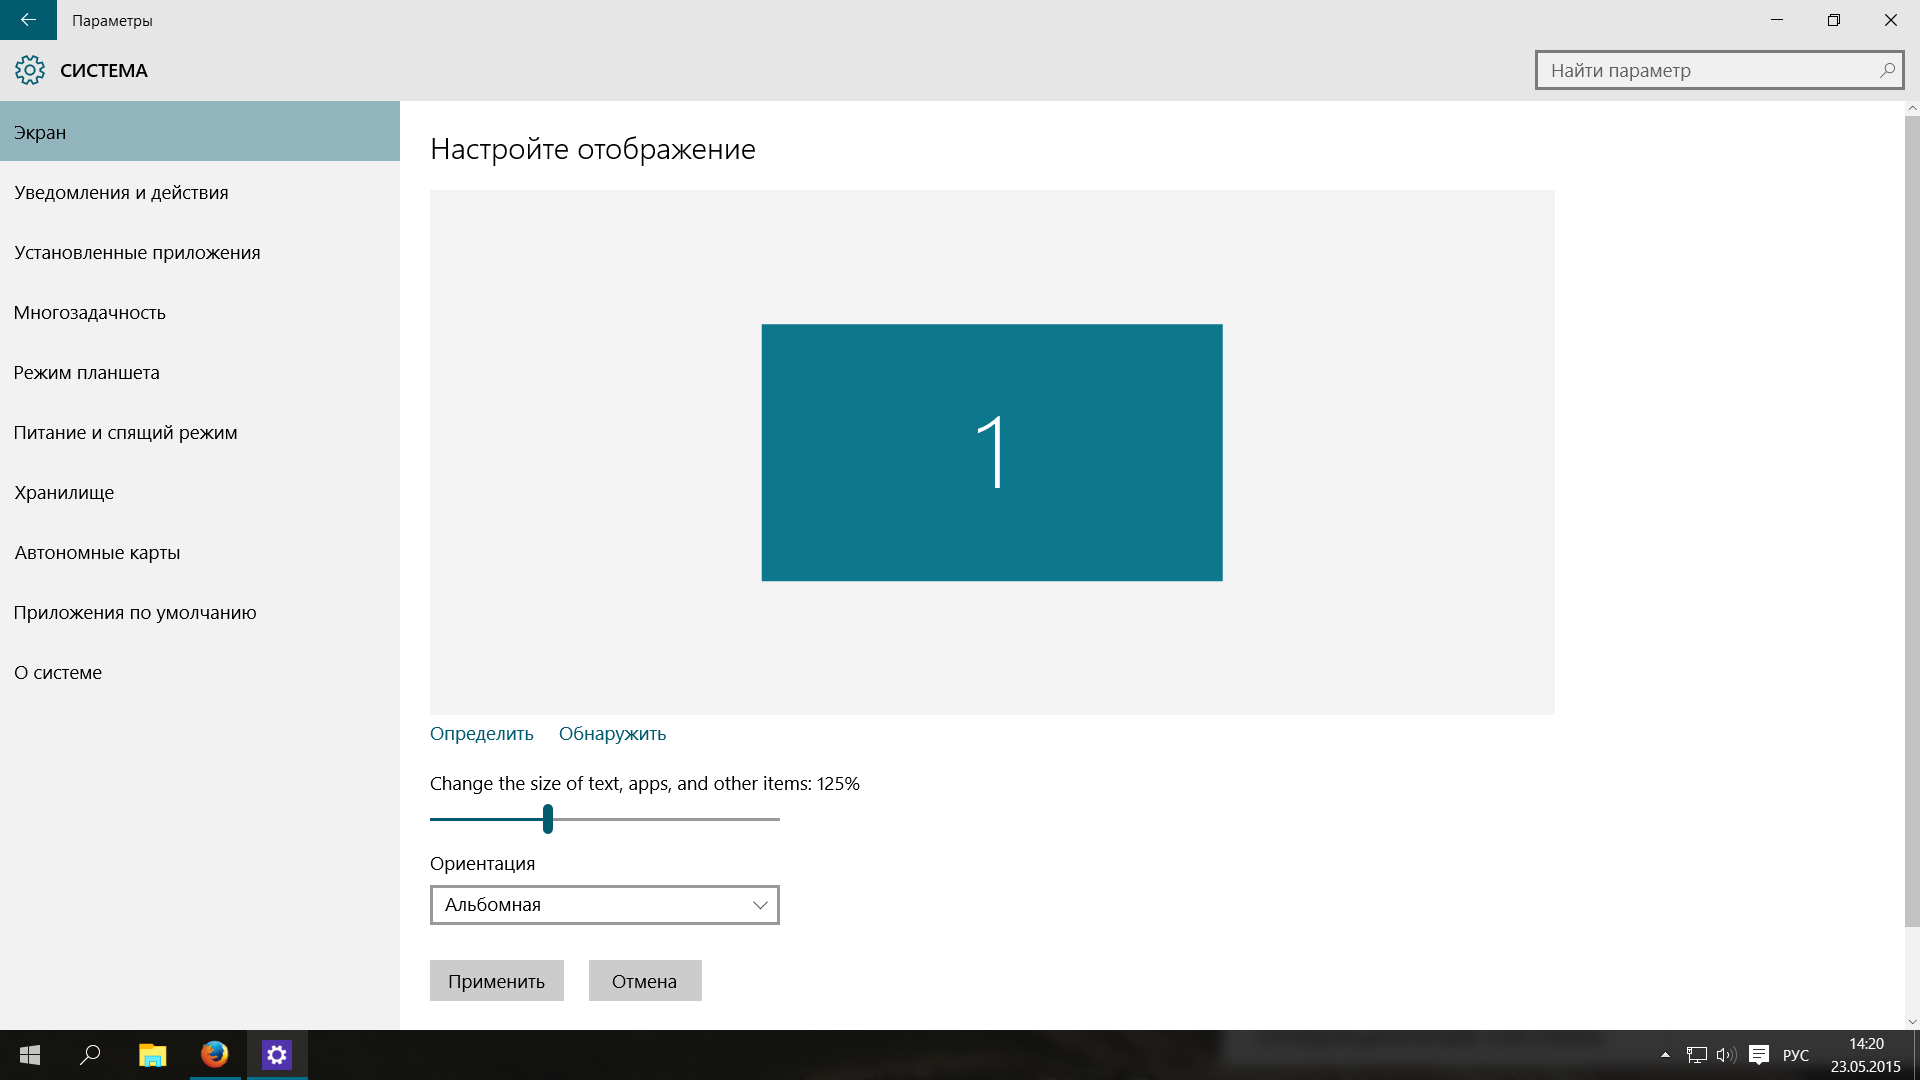Image resolution: width=1920 pixels, height=1080 pixels.
Task: Click the Отмена button
Action: [645, 981]
